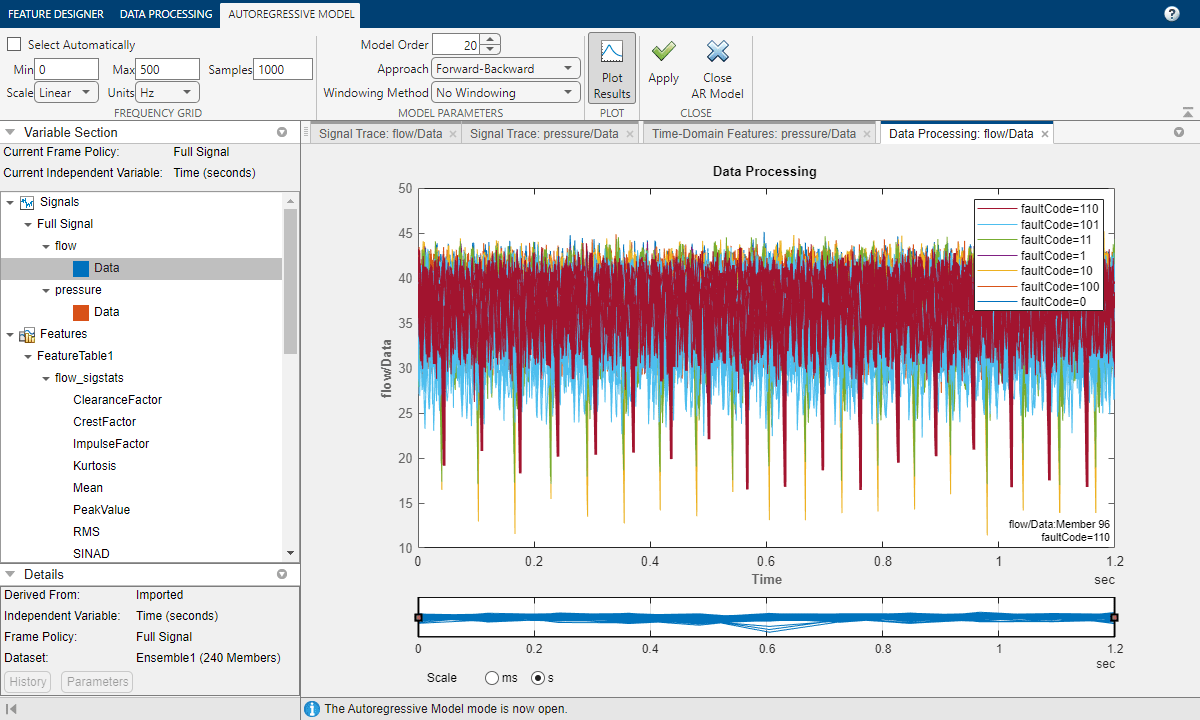Select the ms scale radio button

(492, 678)
